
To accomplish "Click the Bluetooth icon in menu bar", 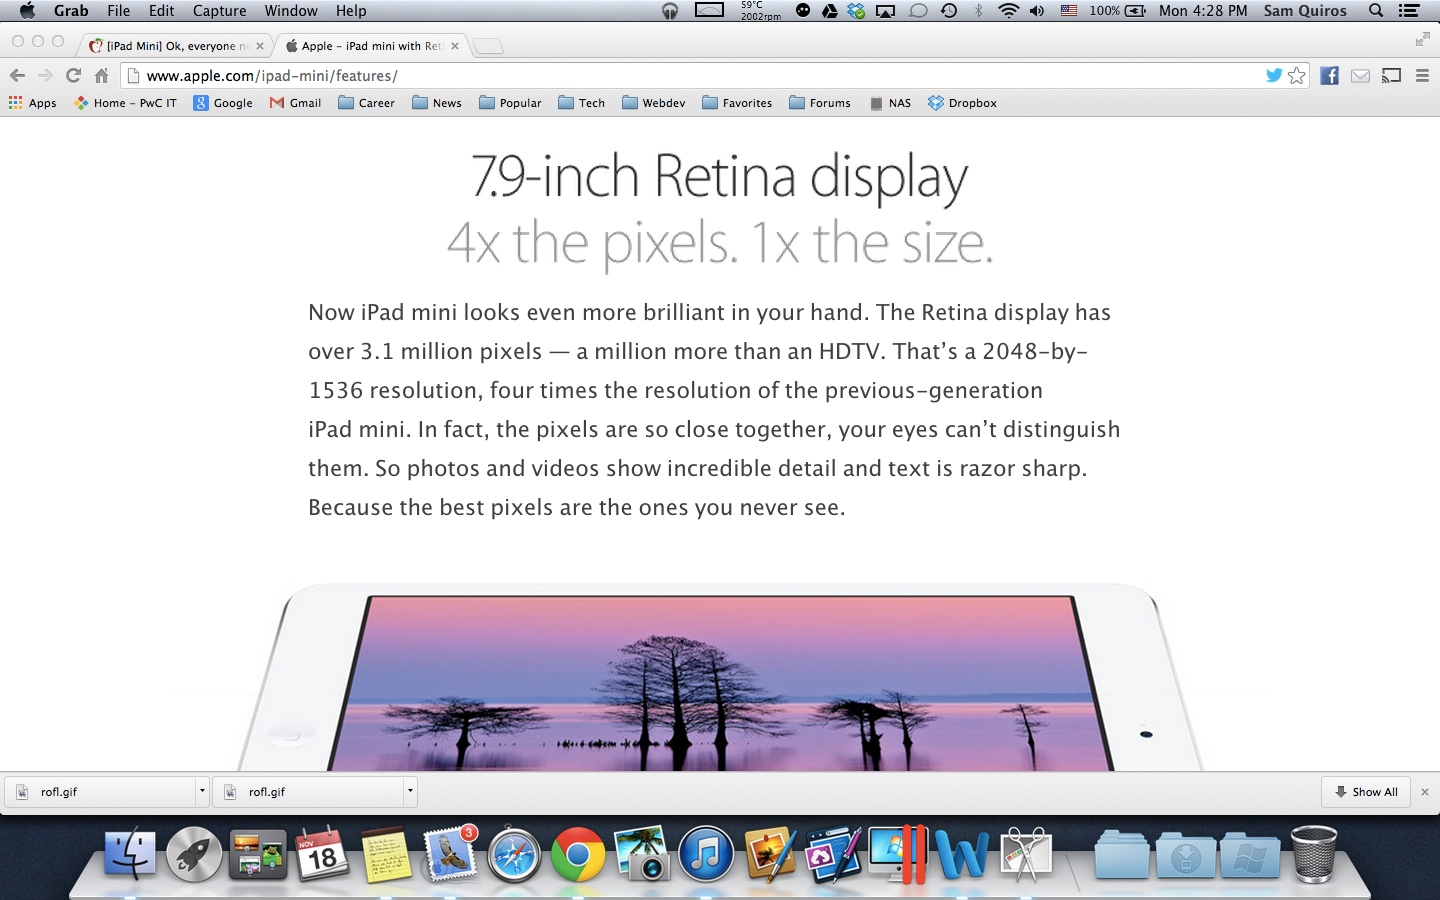I will pos(979,11).
